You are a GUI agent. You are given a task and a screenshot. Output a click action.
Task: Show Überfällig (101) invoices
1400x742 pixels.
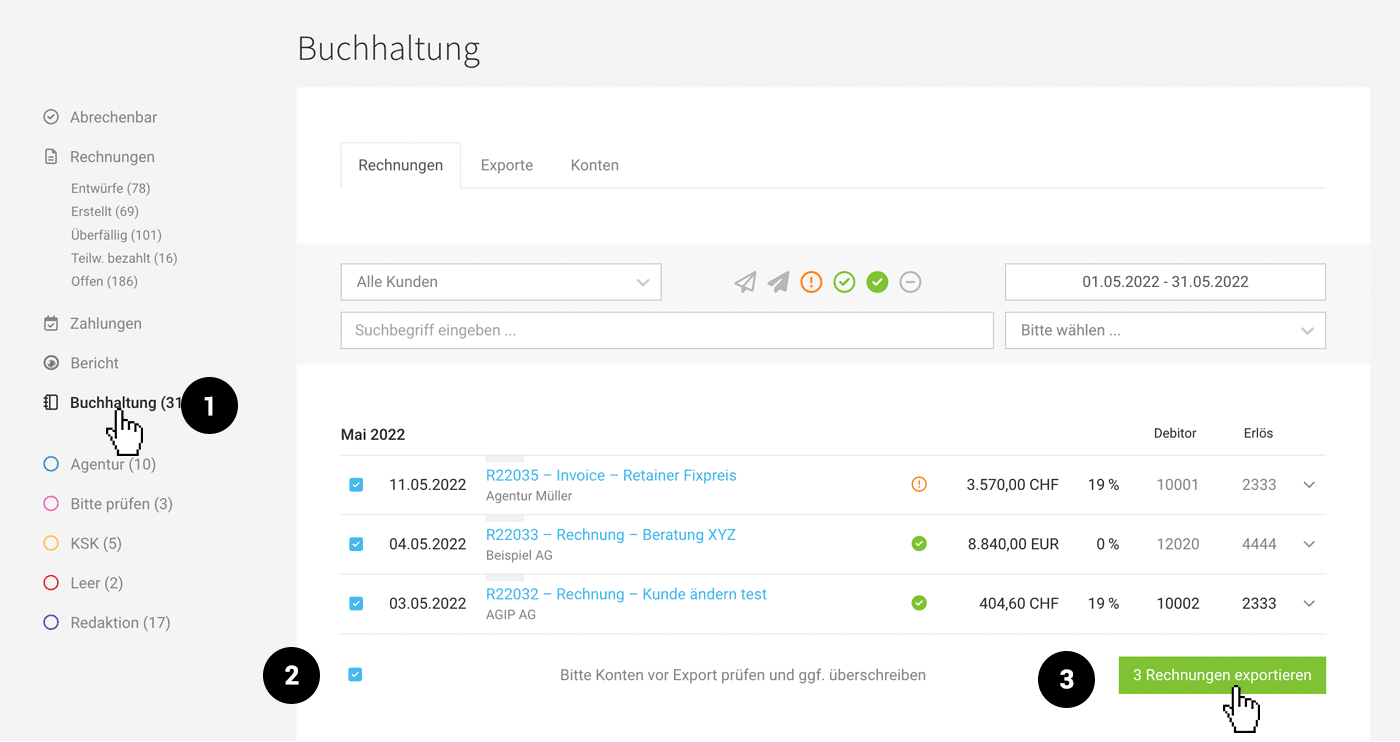click(x=116, y=235)
